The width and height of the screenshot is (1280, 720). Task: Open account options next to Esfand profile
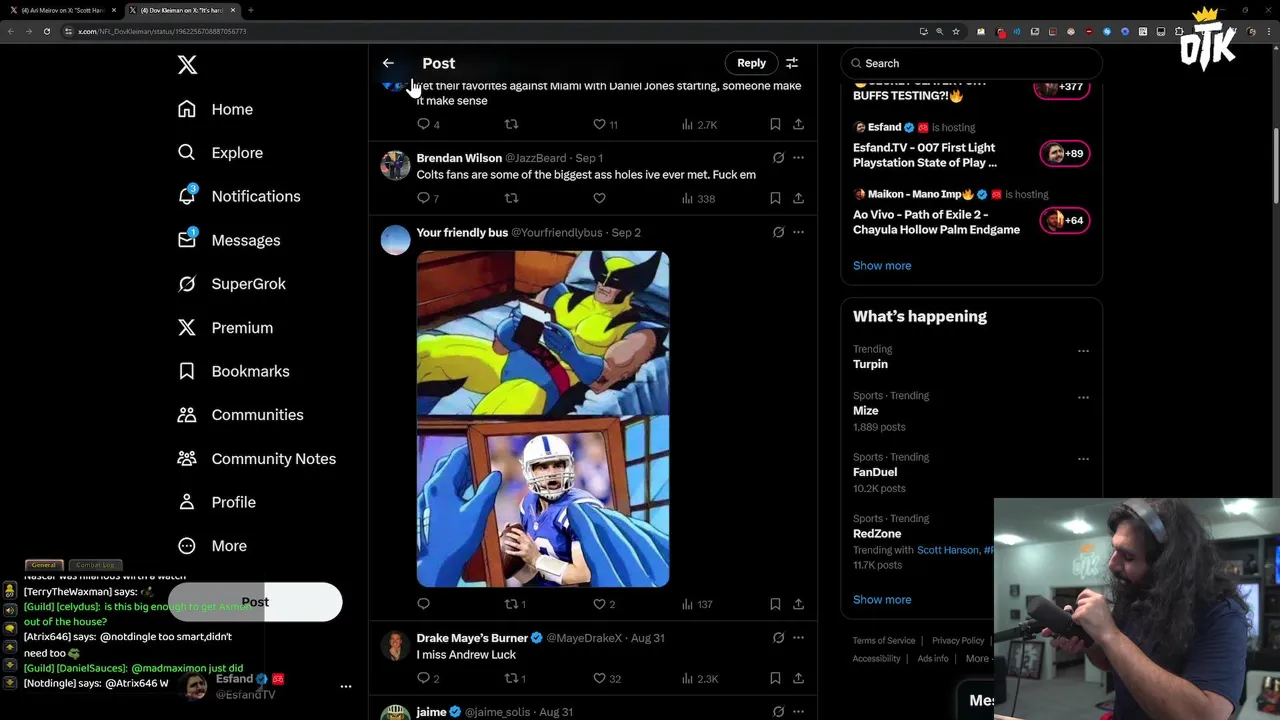click(x=346, y=686)
